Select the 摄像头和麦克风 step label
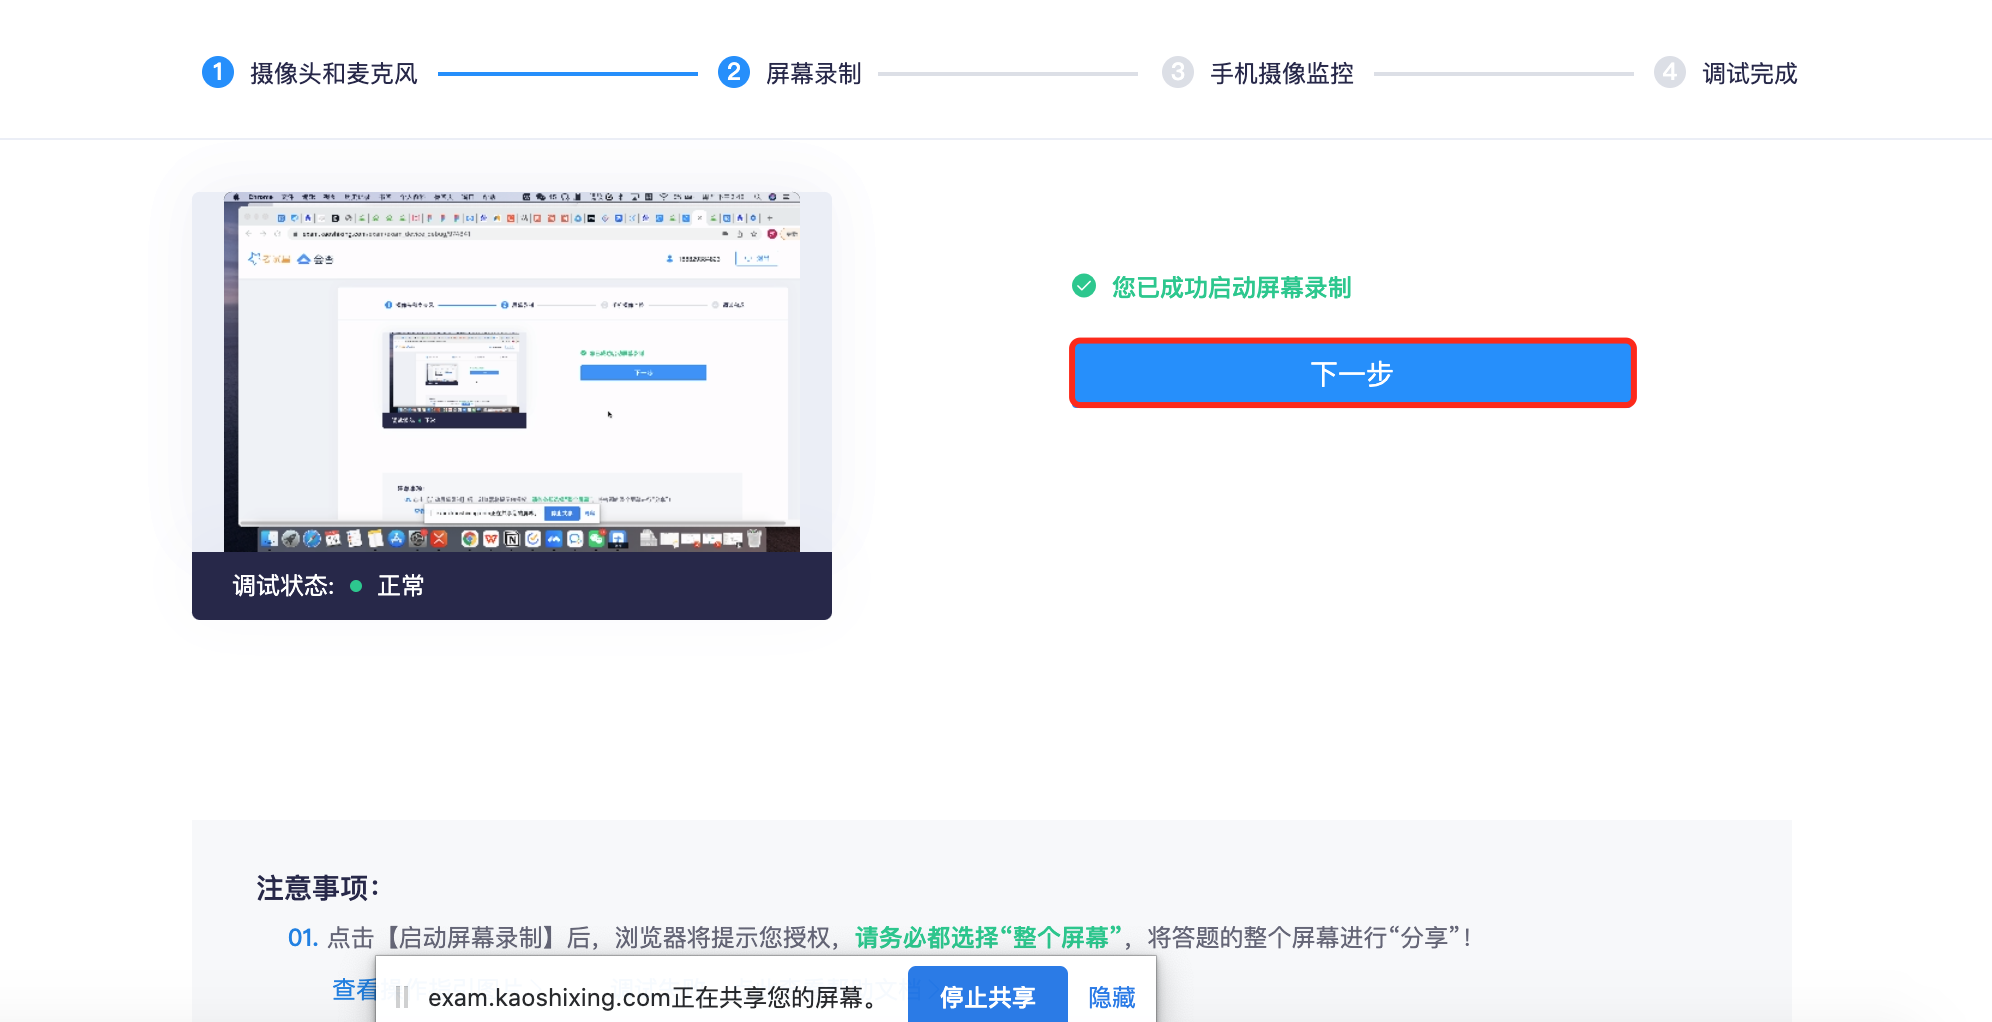The width and height of the screenshot is (1992, 1022). [x=333, y=74]
